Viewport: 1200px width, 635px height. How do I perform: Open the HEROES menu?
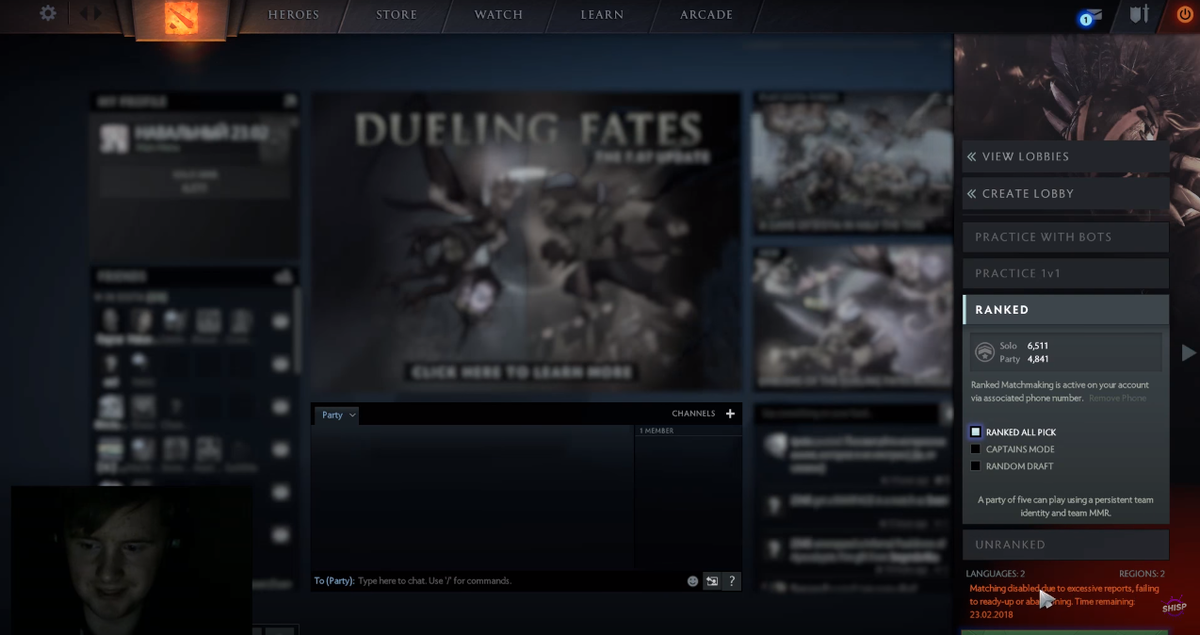coord(294,15)
